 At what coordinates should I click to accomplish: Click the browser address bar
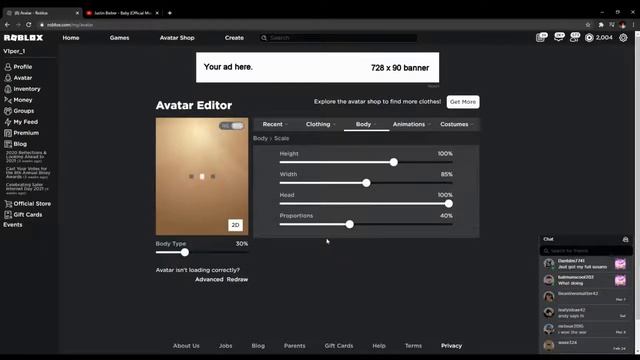tap(310, 24)
